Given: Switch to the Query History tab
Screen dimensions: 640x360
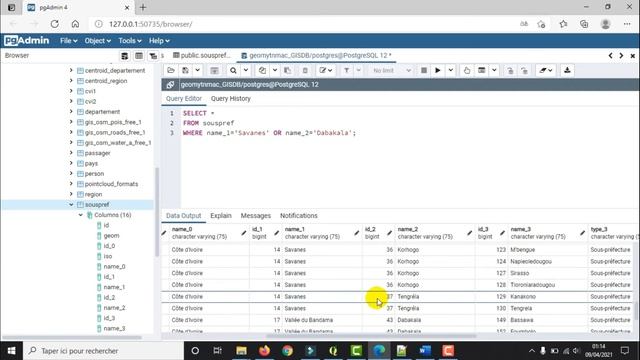Looking at the screenshot, I should click(231, 99).
